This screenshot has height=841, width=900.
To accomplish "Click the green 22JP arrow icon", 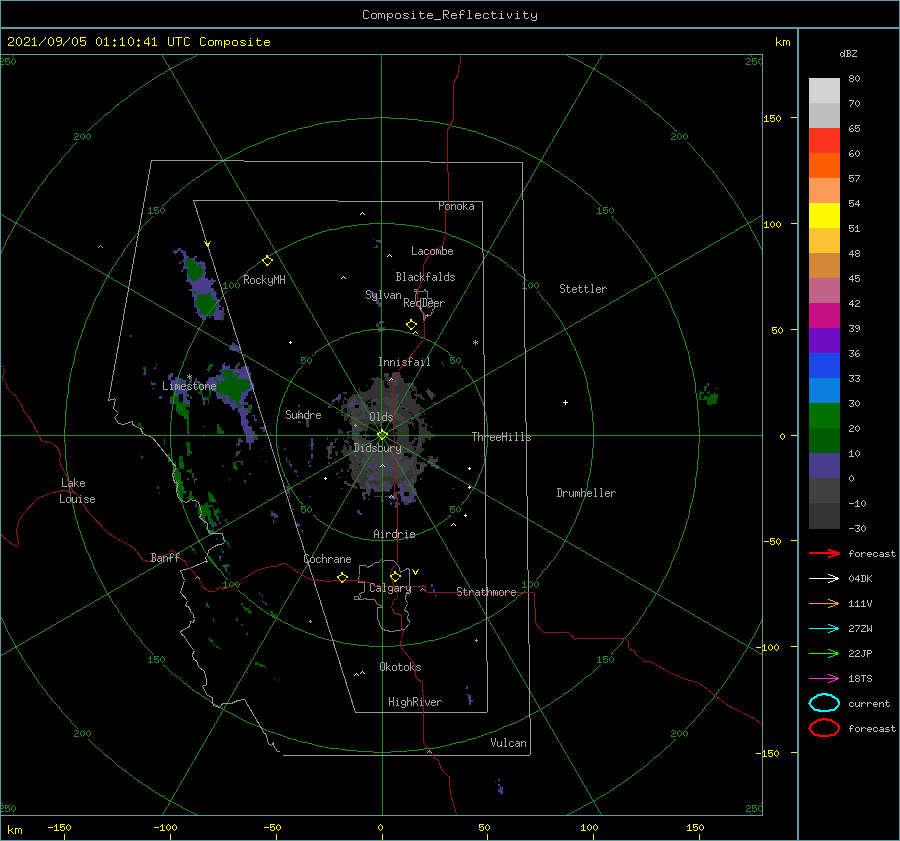I will pyautogui.click(x=824, y=653).
